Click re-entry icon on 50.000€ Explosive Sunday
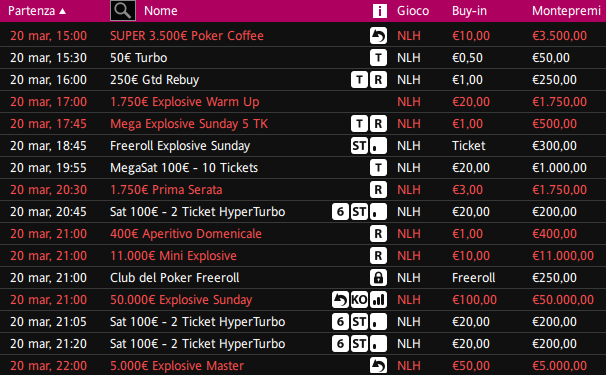Screen dimensions: 606x375 [340, 300]
